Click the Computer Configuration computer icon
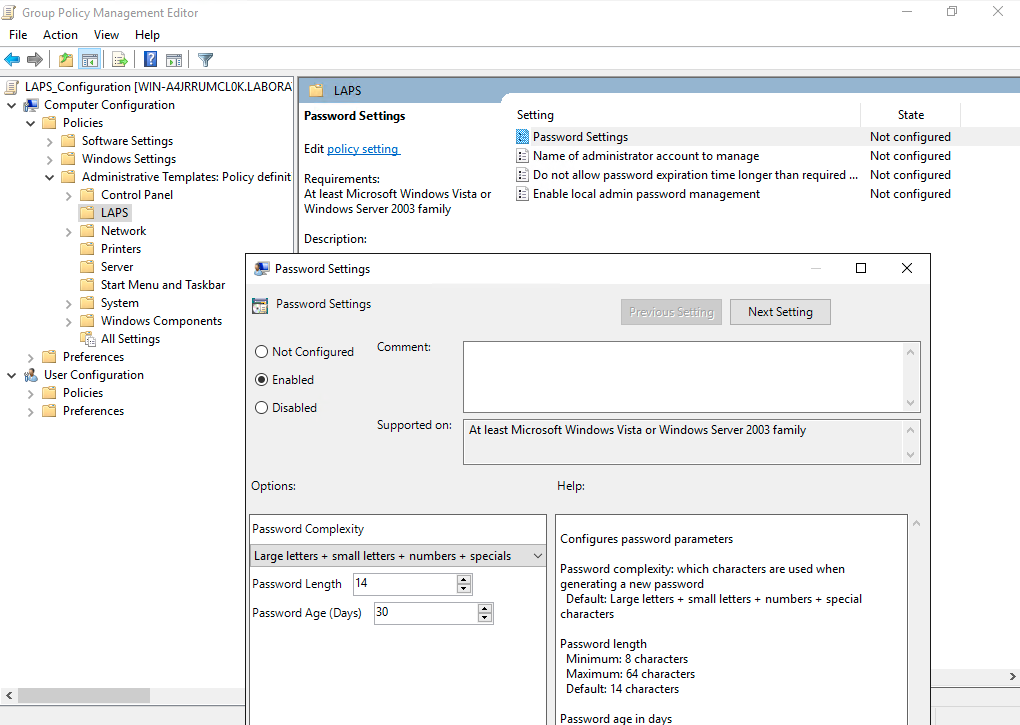This screenshot has height=725, width=1020. pyautogui.click(x=31, y=105)
